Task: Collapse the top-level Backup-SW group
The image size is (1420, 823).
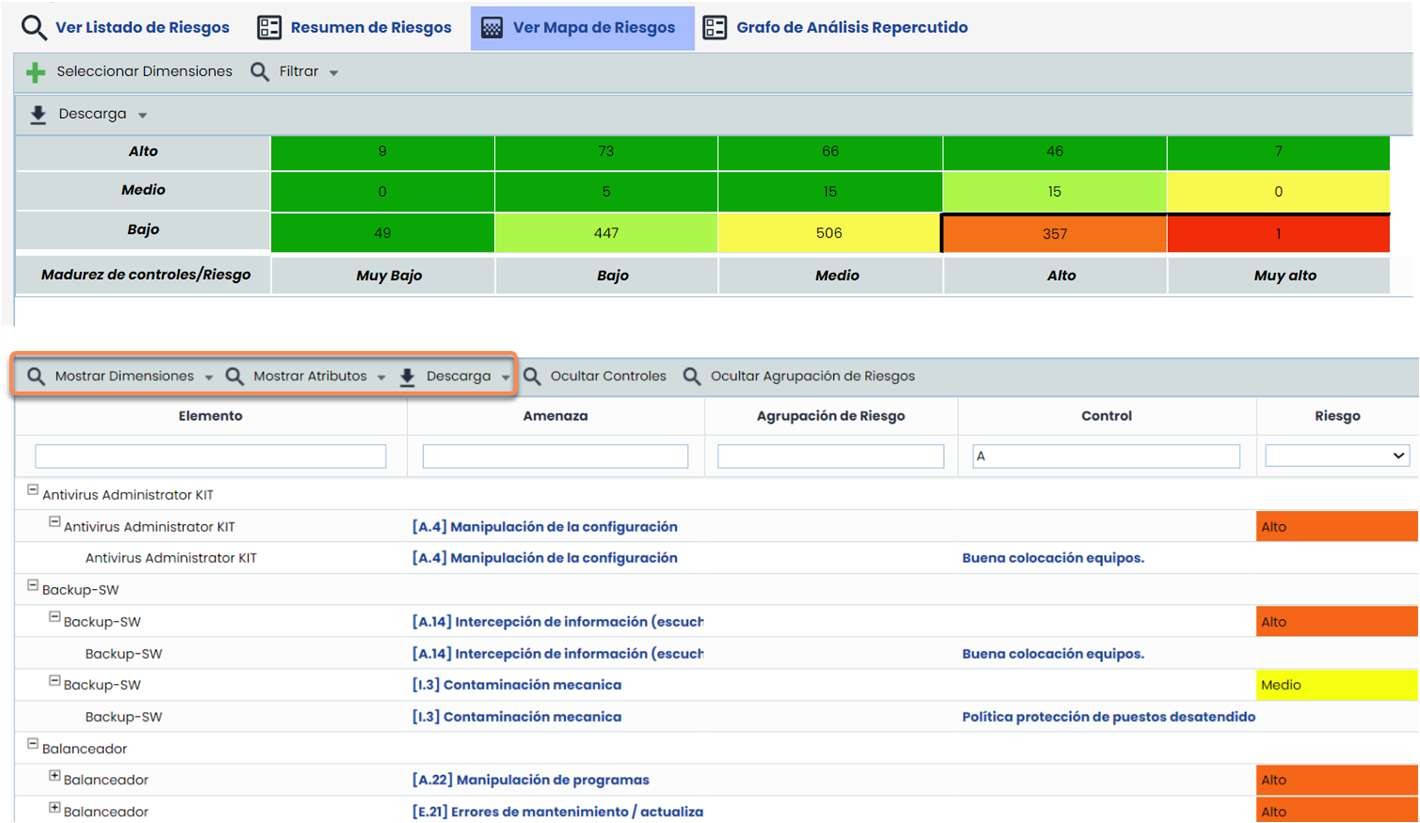Action: (x=33, y=587)
